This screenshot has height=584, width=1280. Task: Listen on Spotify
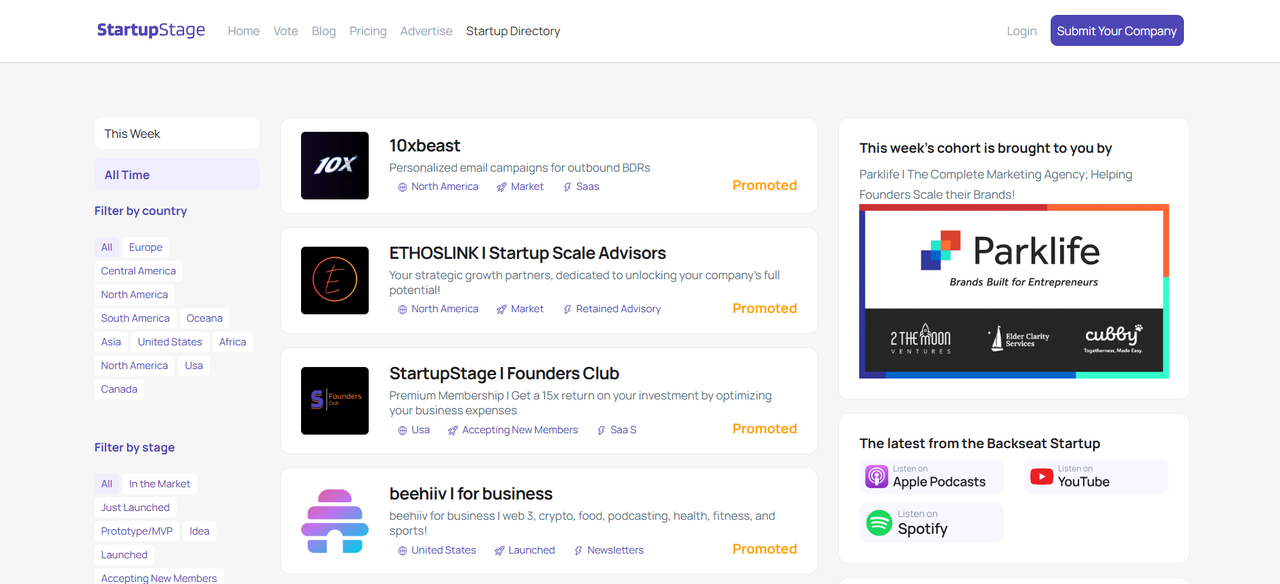coord(931,522)
